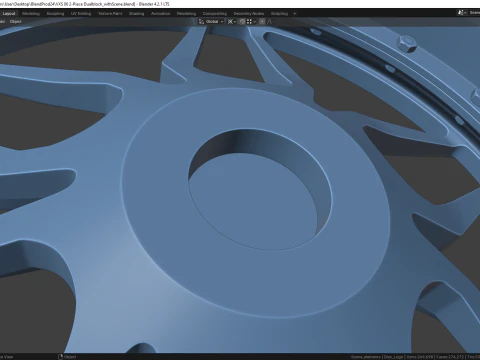The width and height of the screenshot is (480, 360).
Task: Click the transform orientation axes icon
Action: [201, 21]
